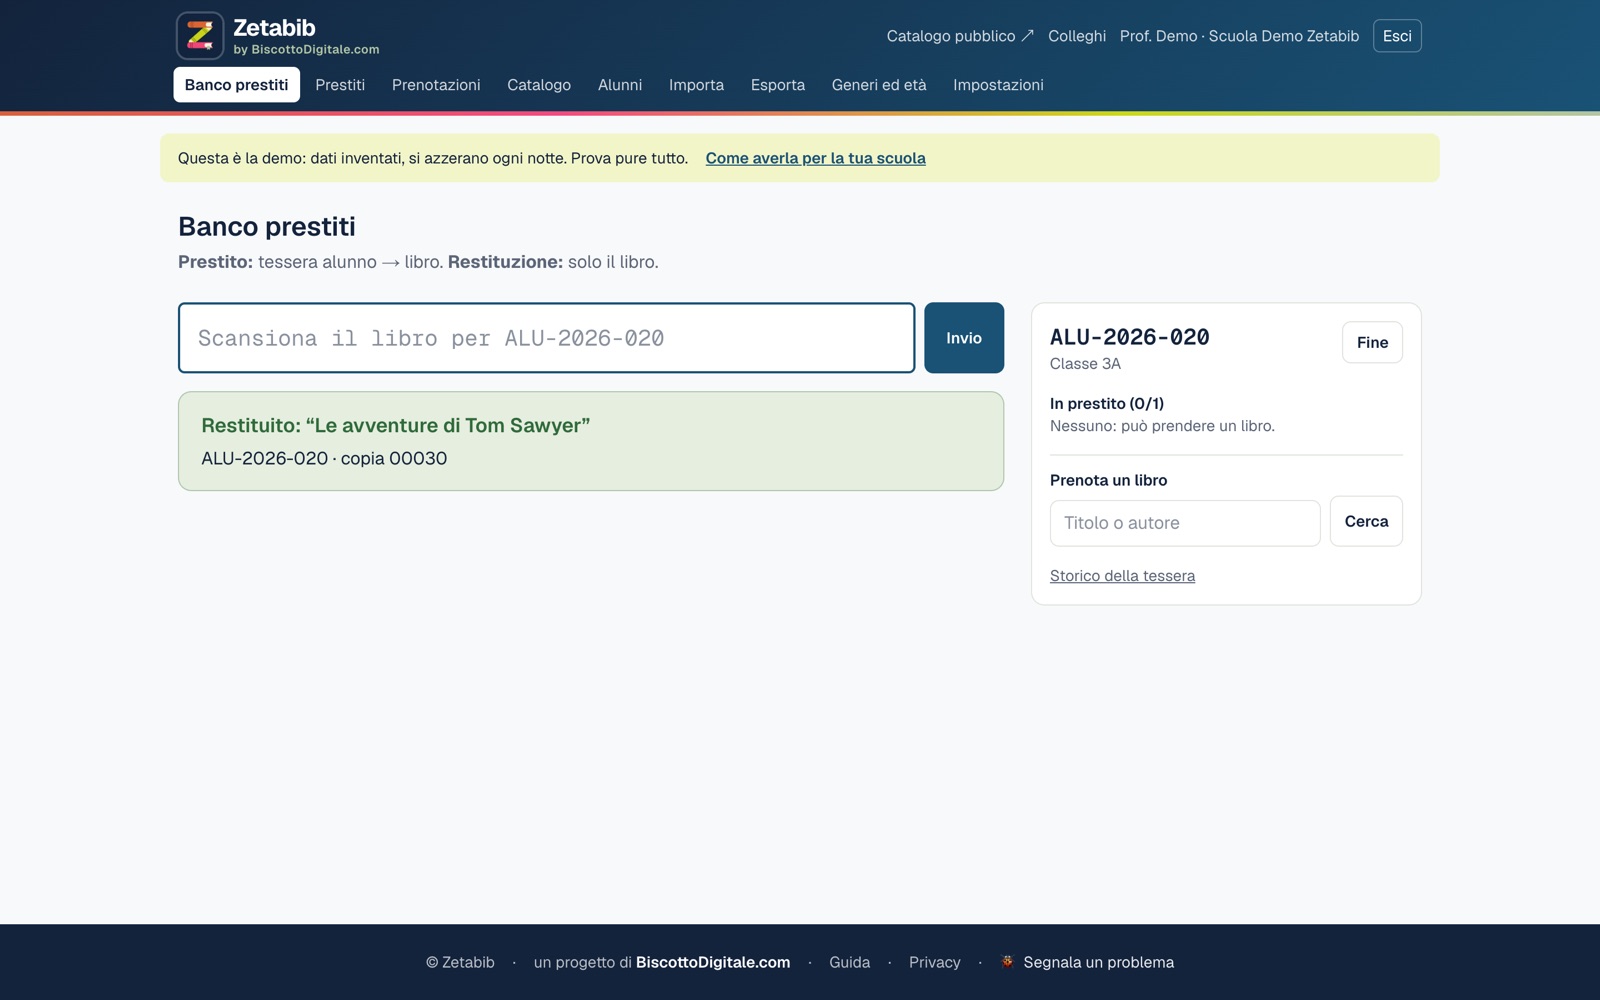Open the Banco prestiti tab
1600x1000 pixels.
coord(236,85)
